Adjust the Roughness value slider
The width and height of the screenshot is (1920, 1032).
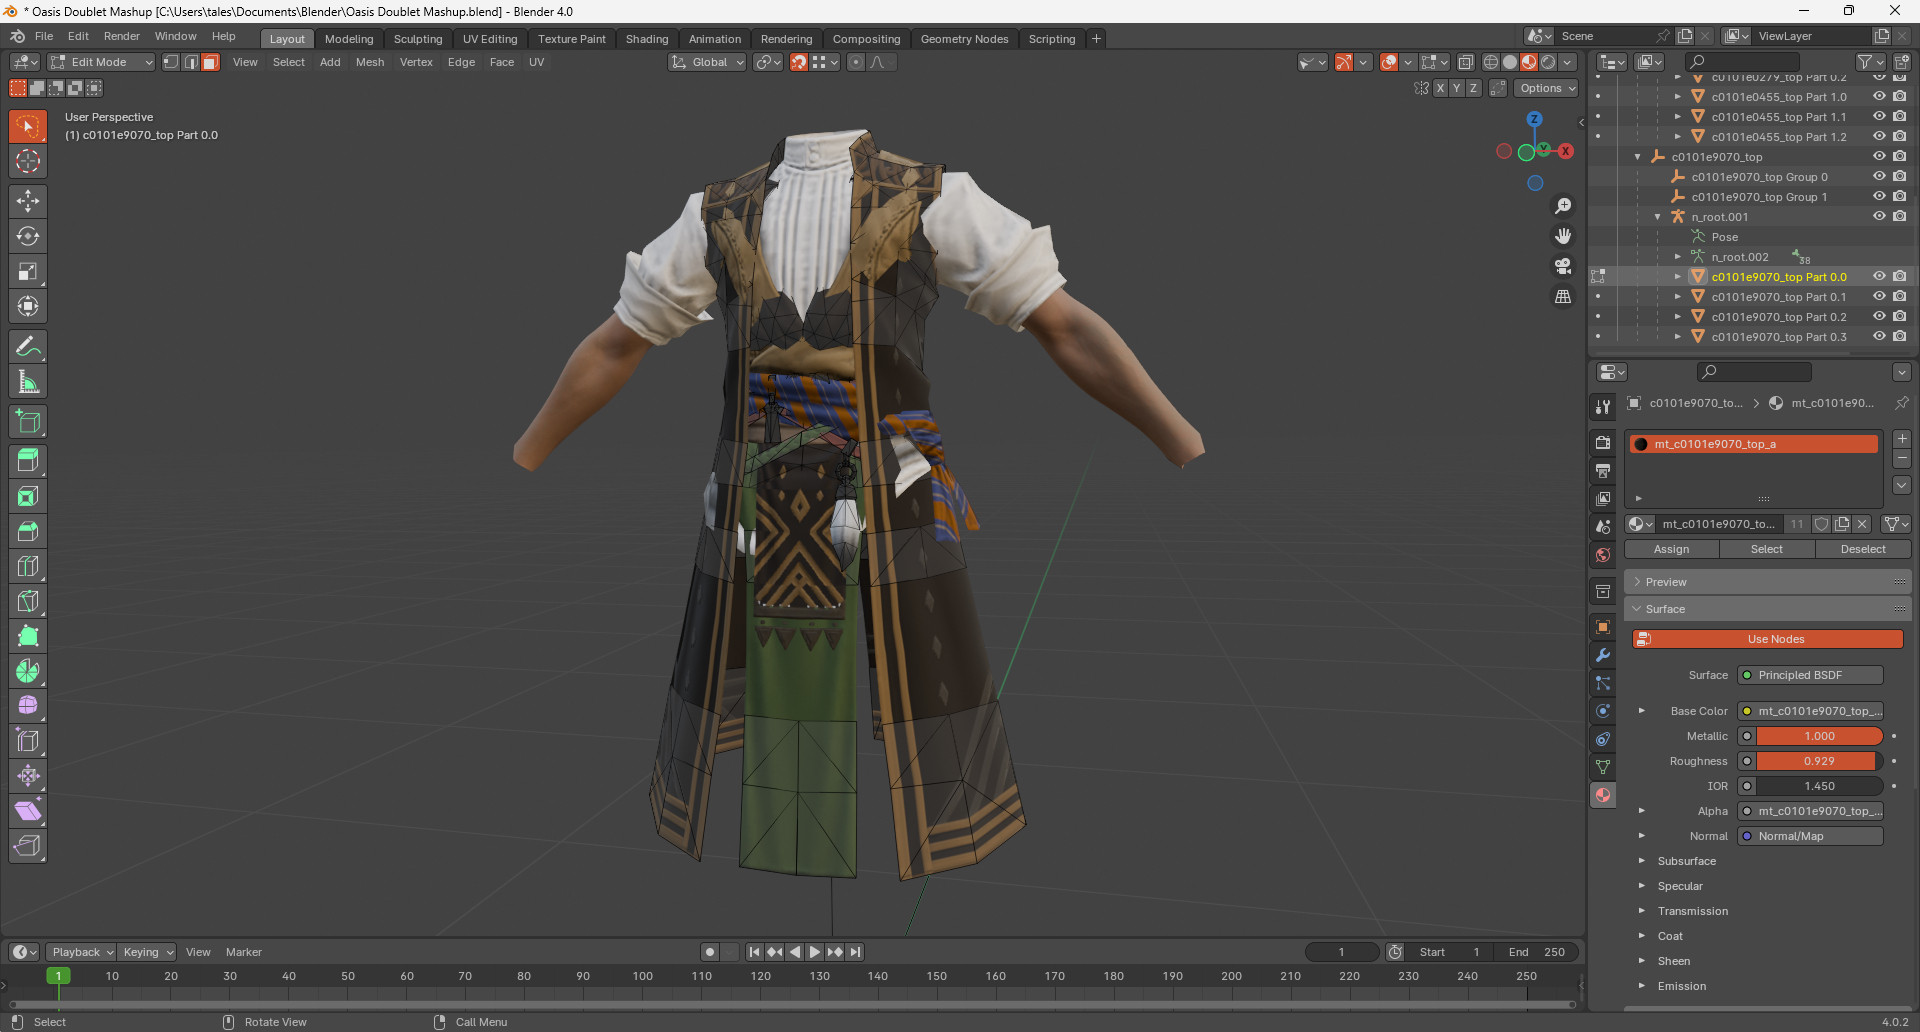(x=1819, y=761)
